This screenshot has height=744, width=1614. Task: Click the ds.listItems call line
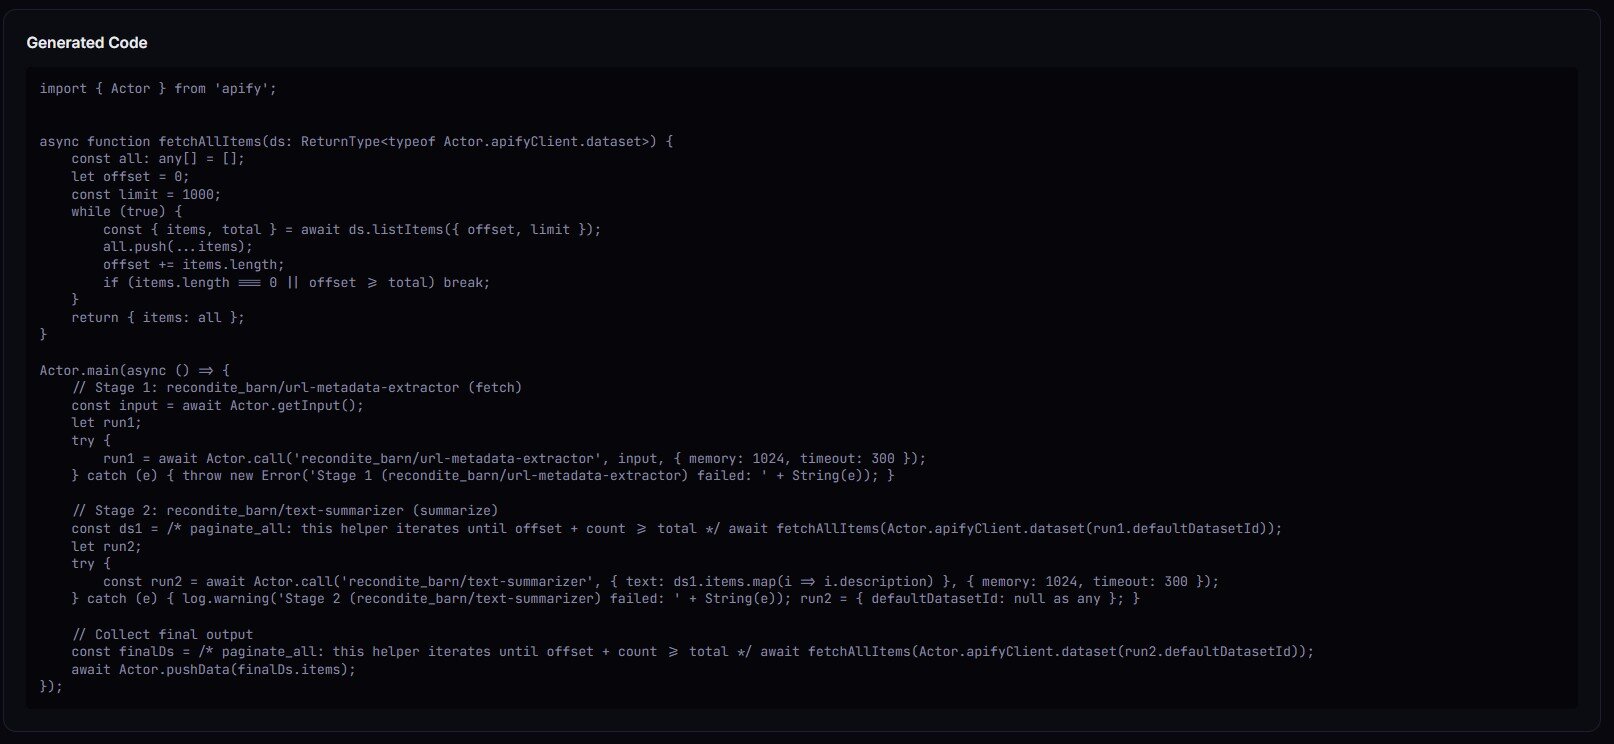click(x=352, y=230)
